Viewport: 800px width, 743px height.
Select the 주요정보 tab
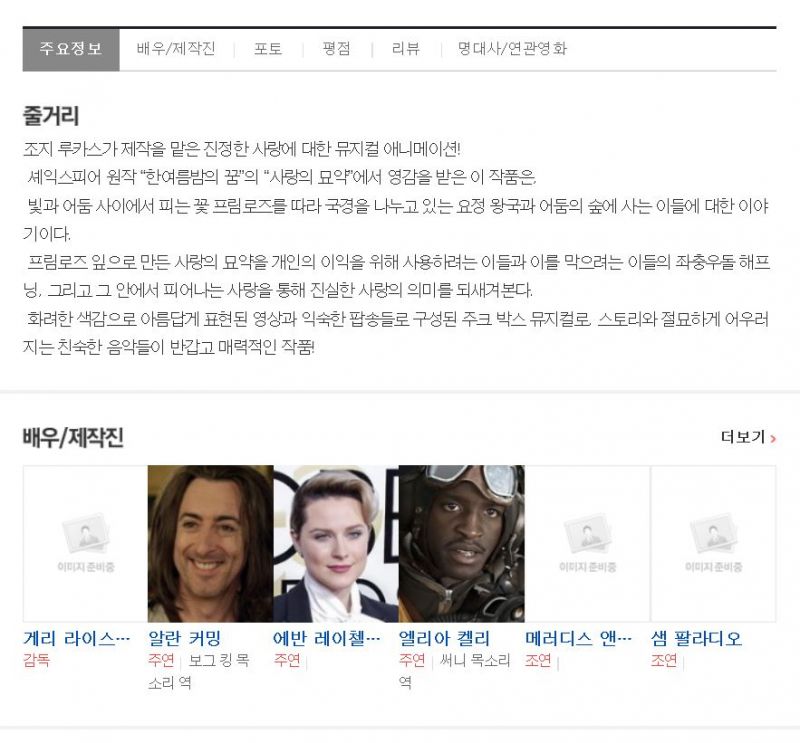pyautogui.click(x=71, y=49)
